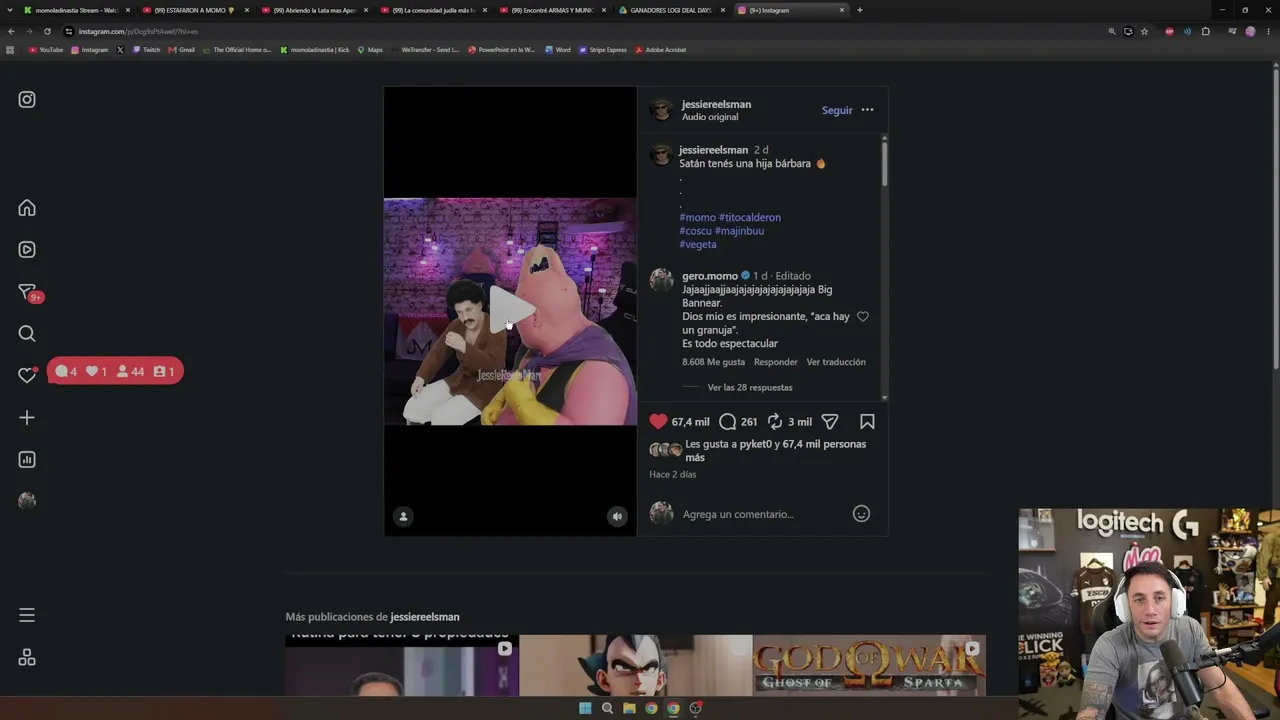Screen dimensions: 1280x720
Task: Open jessiereelsman profile from the post header
Action: pos(716,104)
